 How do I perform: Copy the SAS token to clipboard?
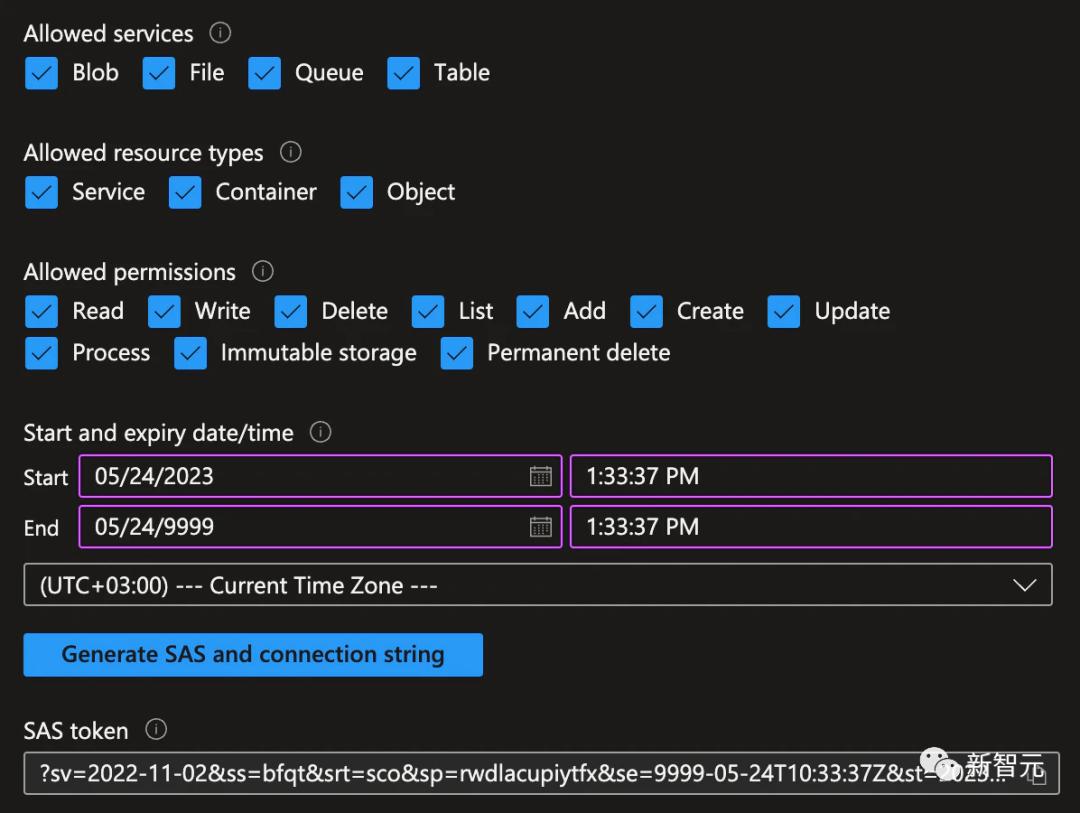coord(1037,775)
